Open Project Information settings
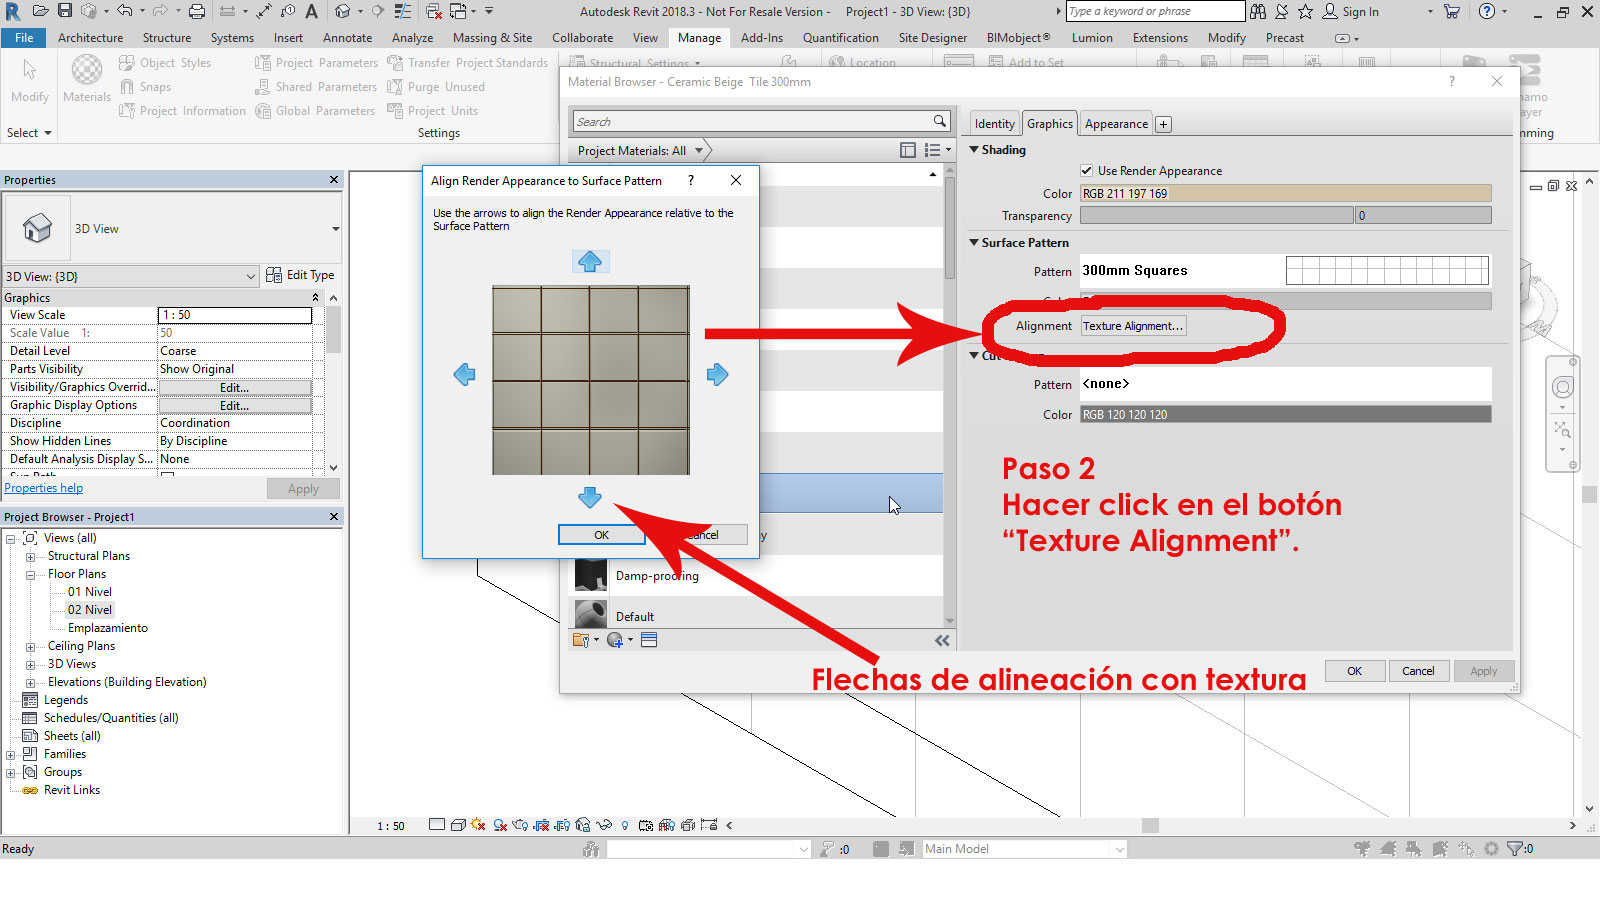 click(x=182, y=111)
